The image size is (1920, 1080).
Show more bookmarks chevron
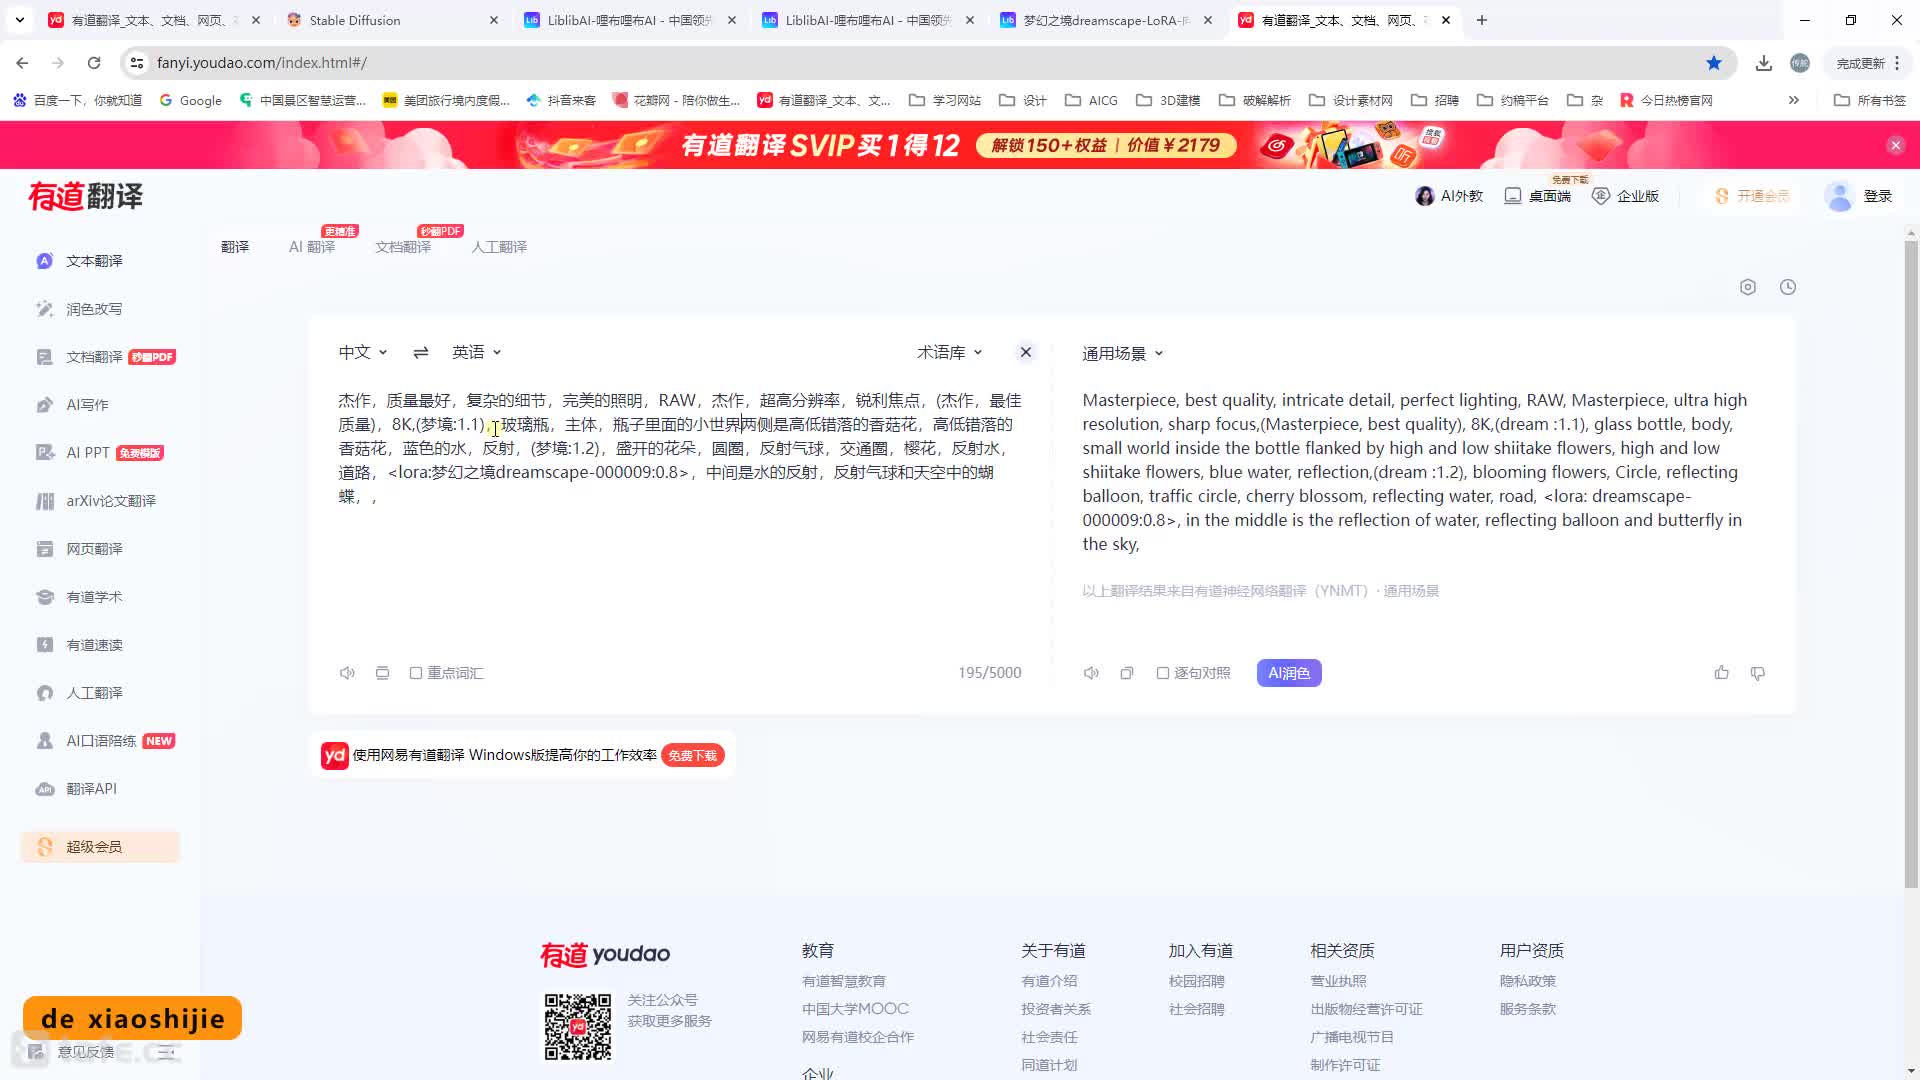pyautogui.click(x=1794, y=100)
